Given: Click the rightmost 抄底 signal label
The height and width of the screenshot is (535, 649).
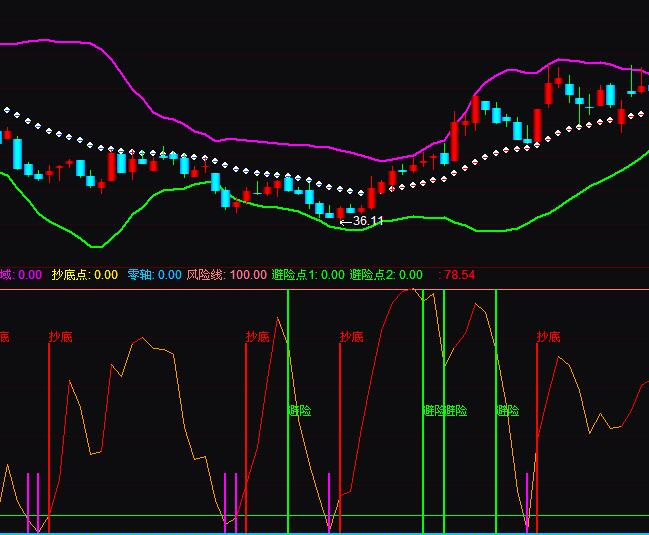Looking at the screenshot, I should tap(549, 337).
